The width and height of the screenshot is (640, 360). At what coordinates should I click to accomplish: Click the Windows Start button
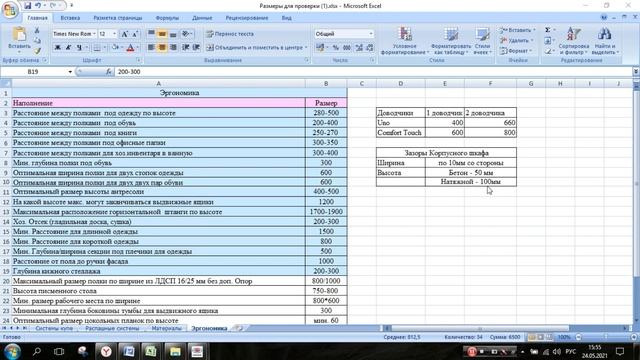pyautogui.click(x=12, y=351)
